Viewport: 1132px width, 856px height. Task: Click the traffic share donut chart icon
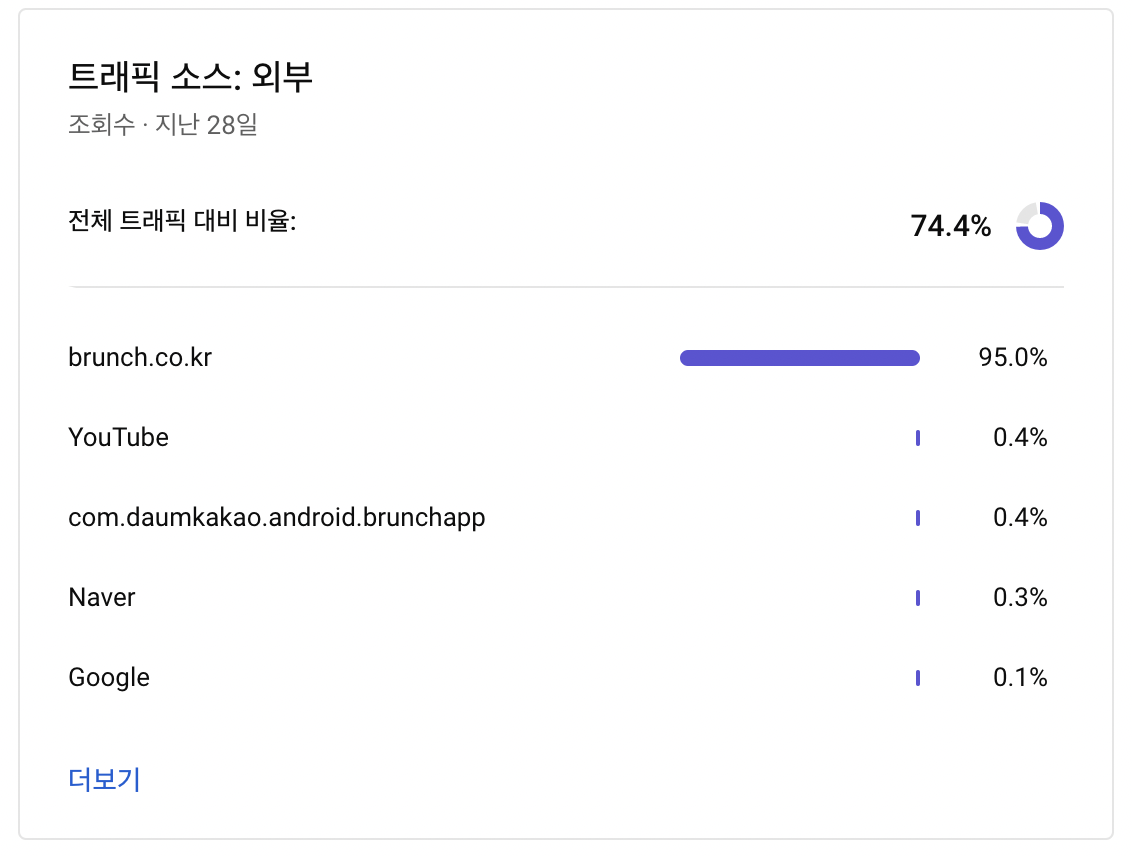coord(1040,226)
